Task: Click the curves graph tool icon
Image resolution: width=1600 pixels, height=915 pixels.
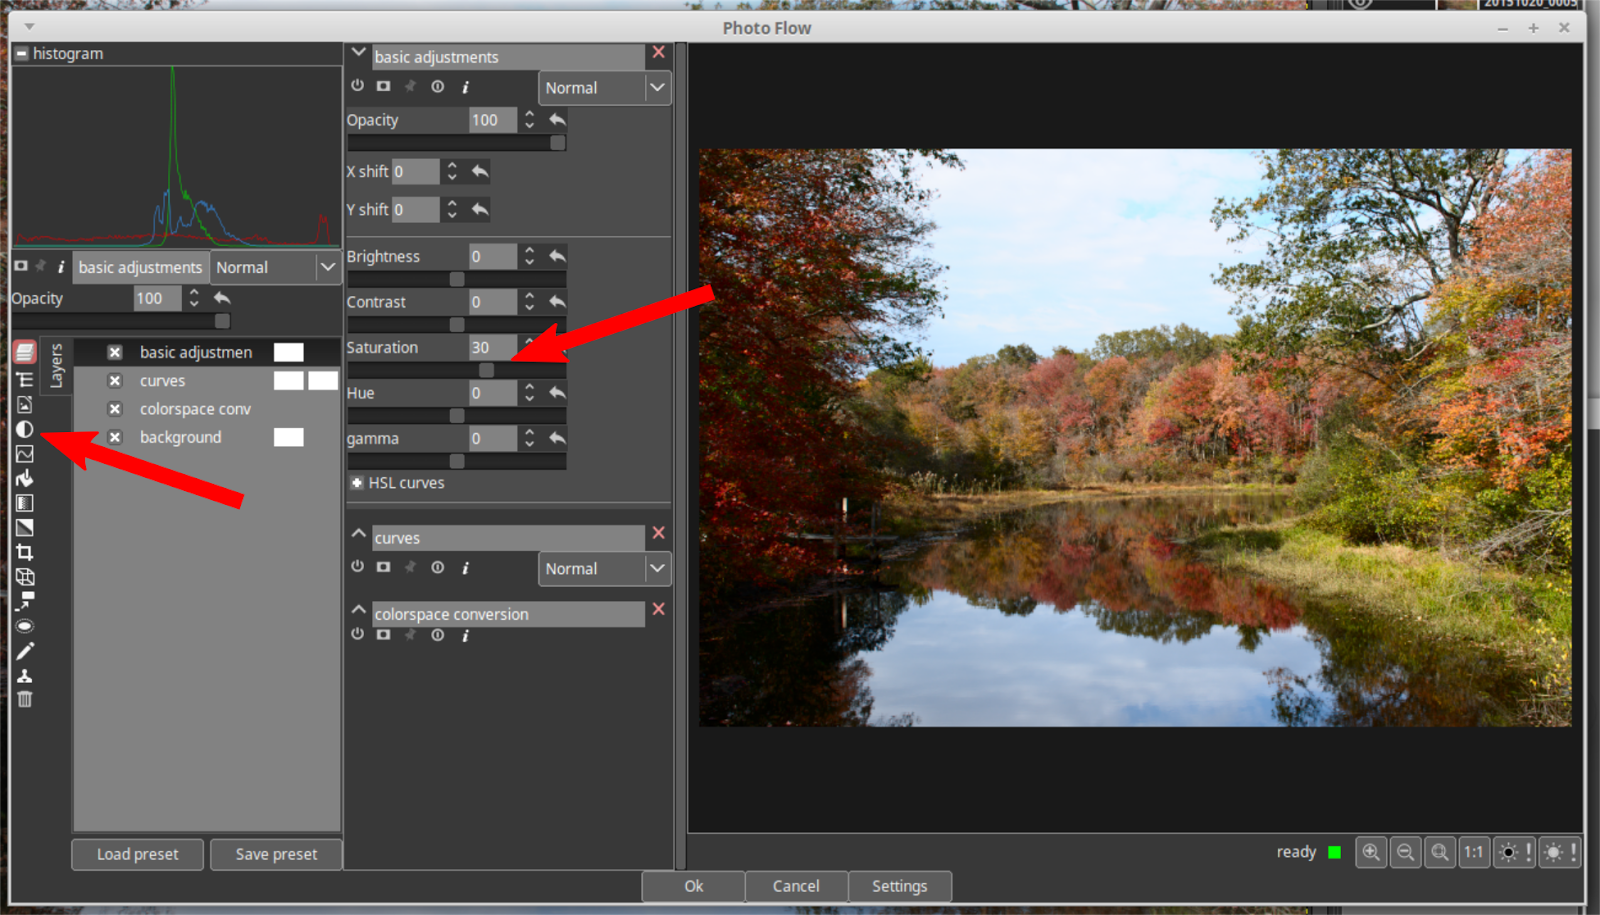Action: click(25, 453)
